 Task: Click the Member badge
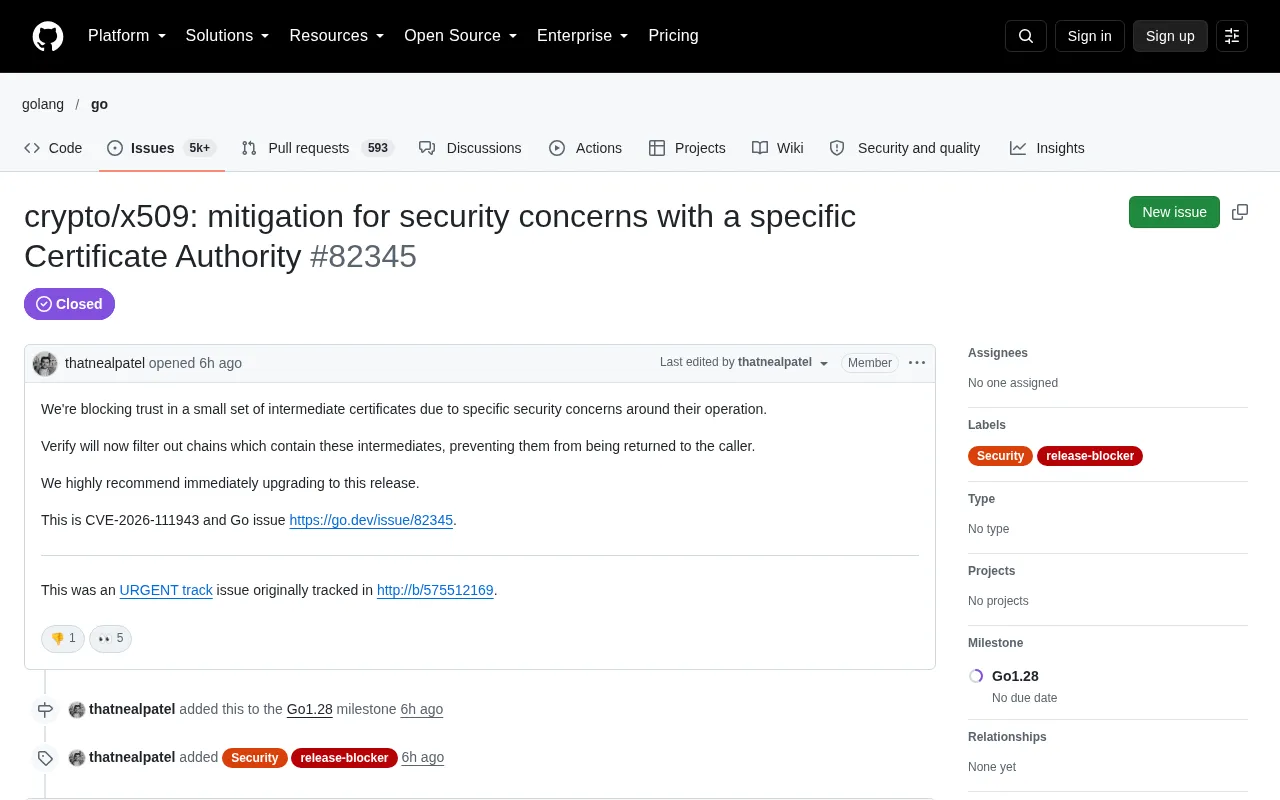870,363
